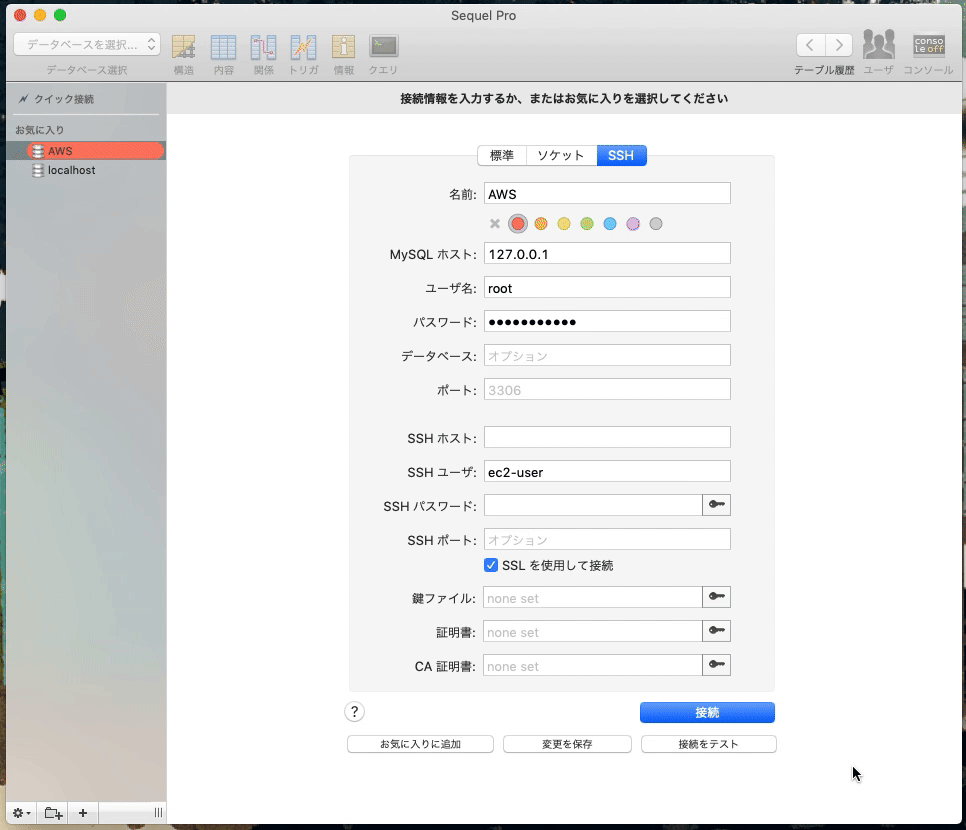Focus the データベース field

(x=607, y=355)
